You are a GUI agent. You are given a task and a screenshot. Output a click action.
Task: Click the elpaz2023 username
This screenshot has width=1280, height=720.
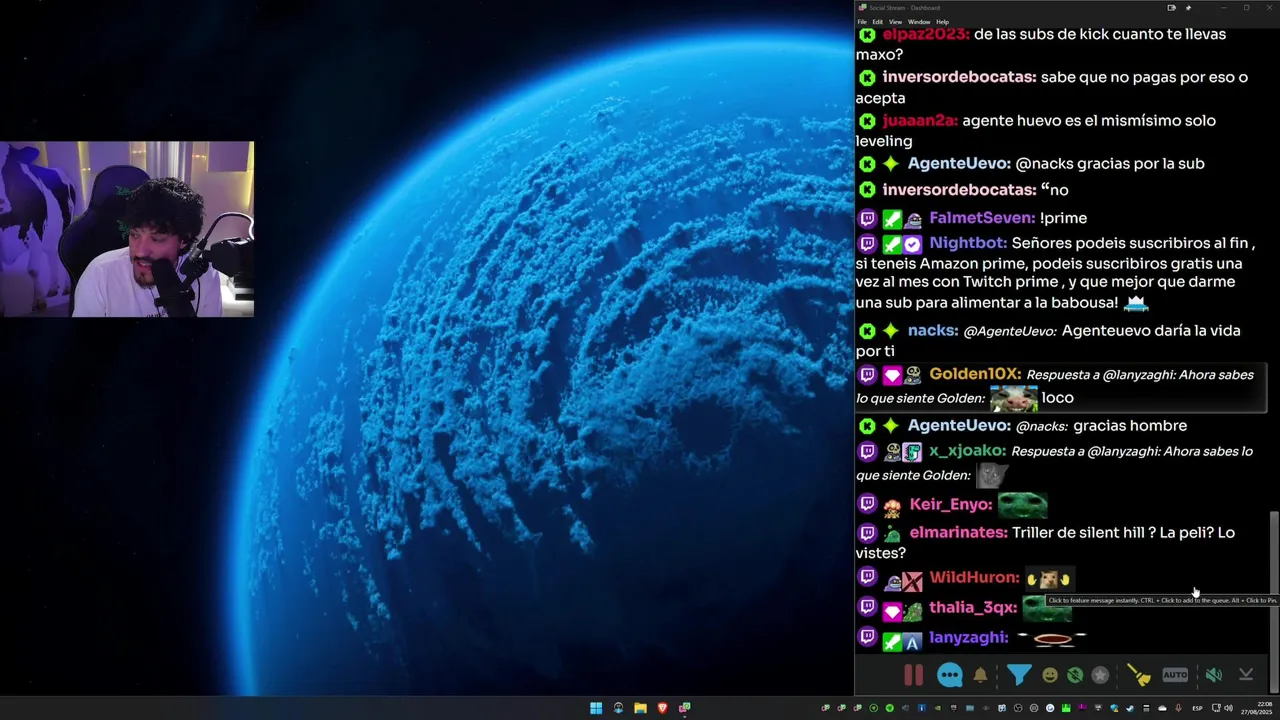926,34
